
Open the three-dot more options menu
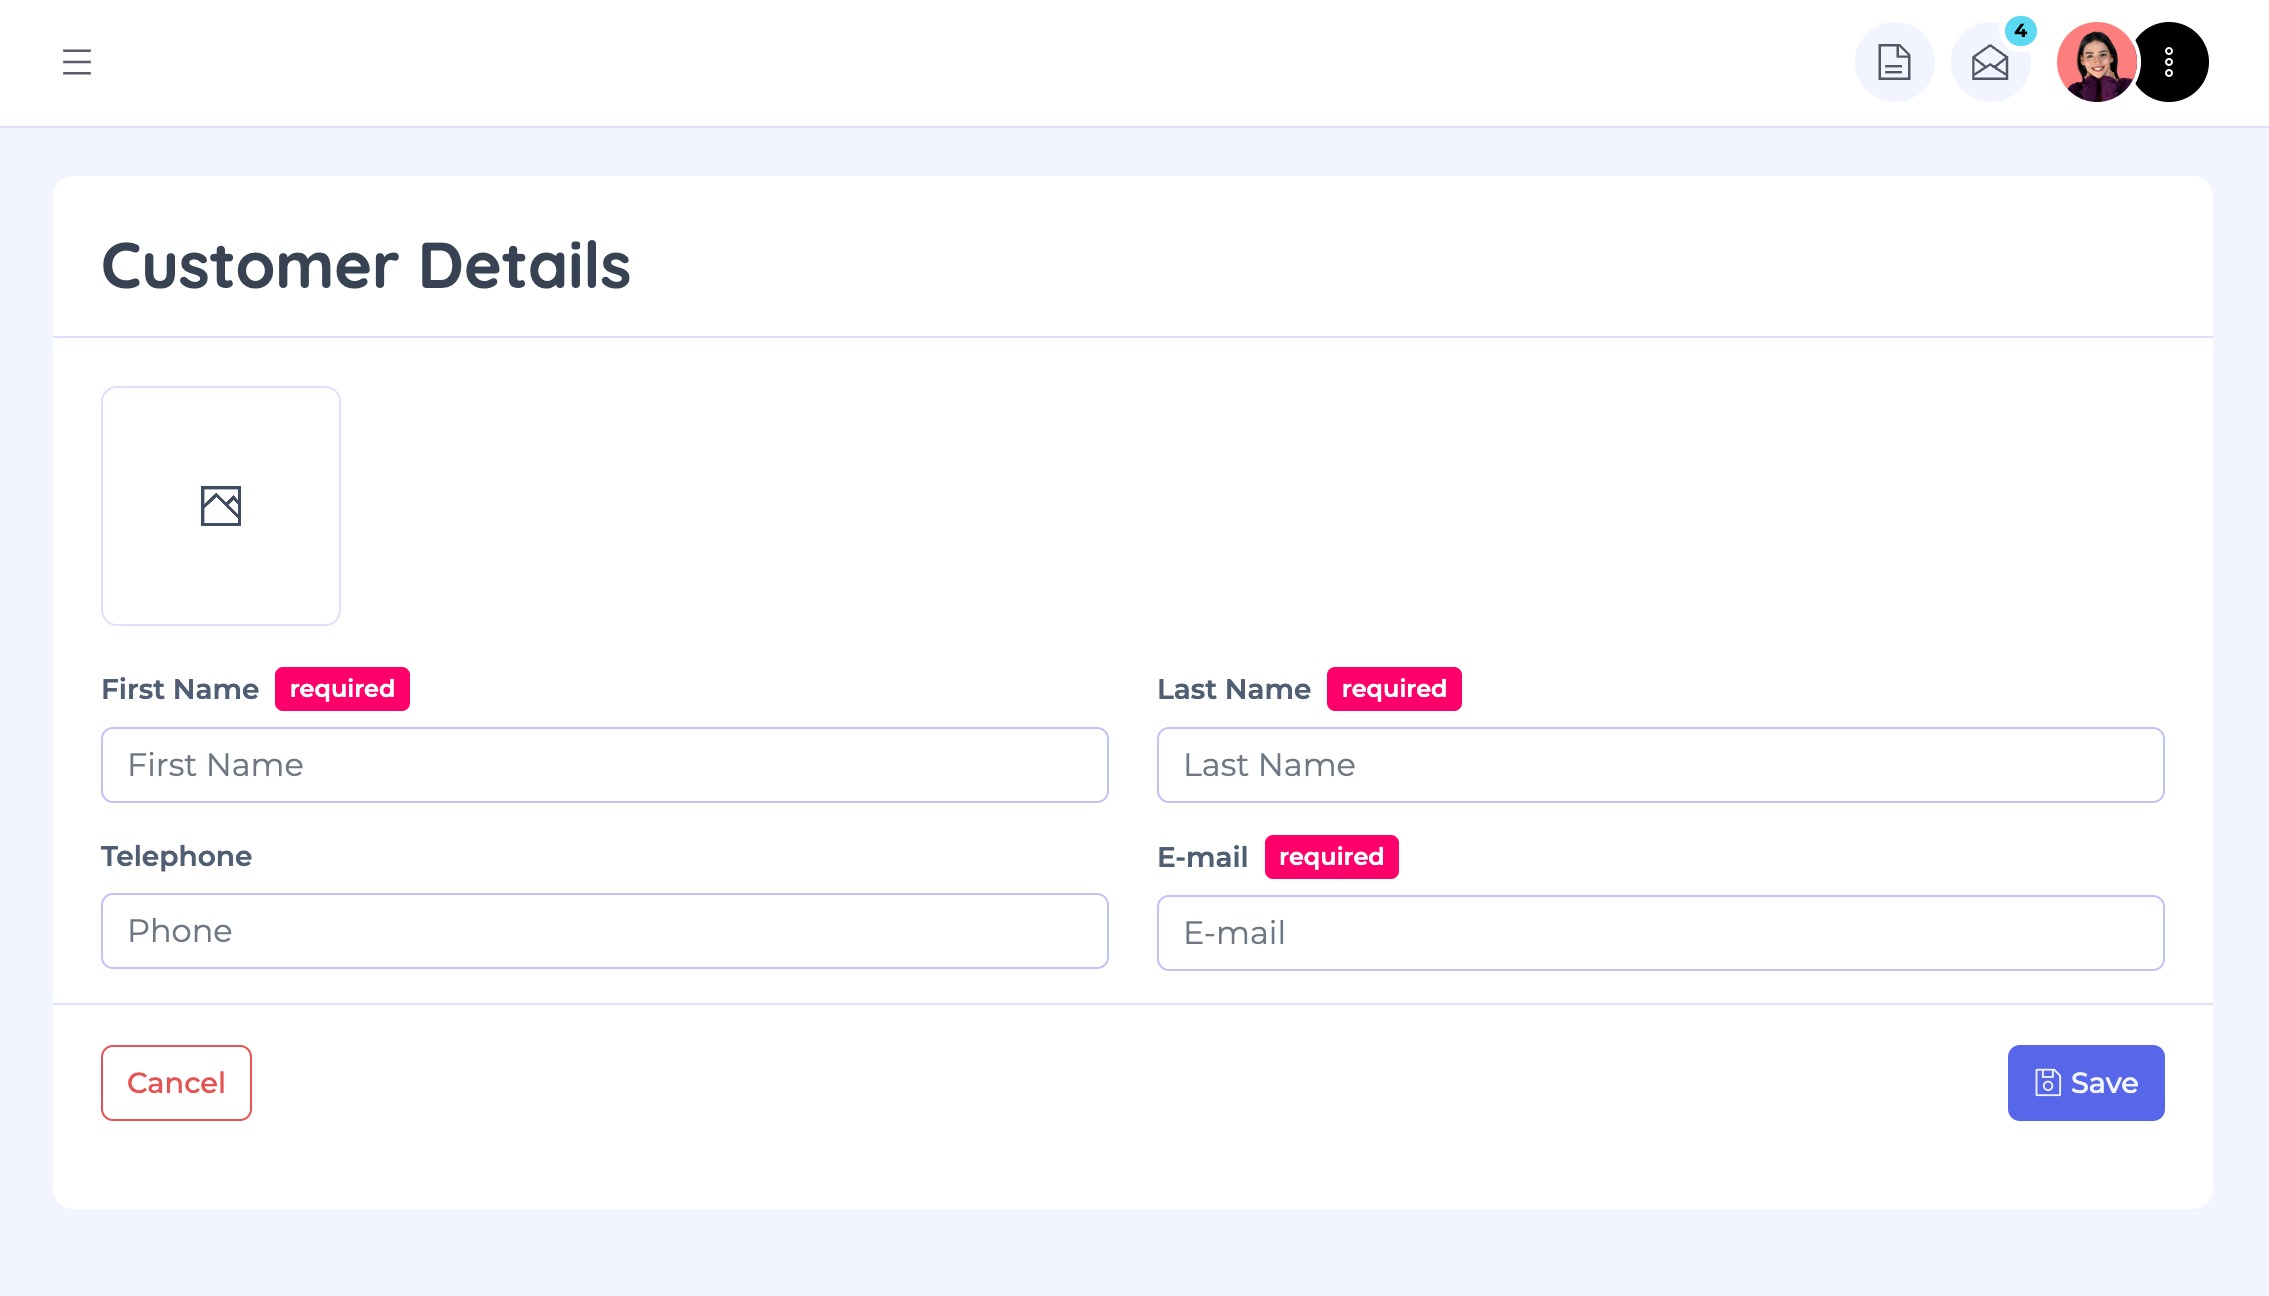click(x=2169, y=62)
